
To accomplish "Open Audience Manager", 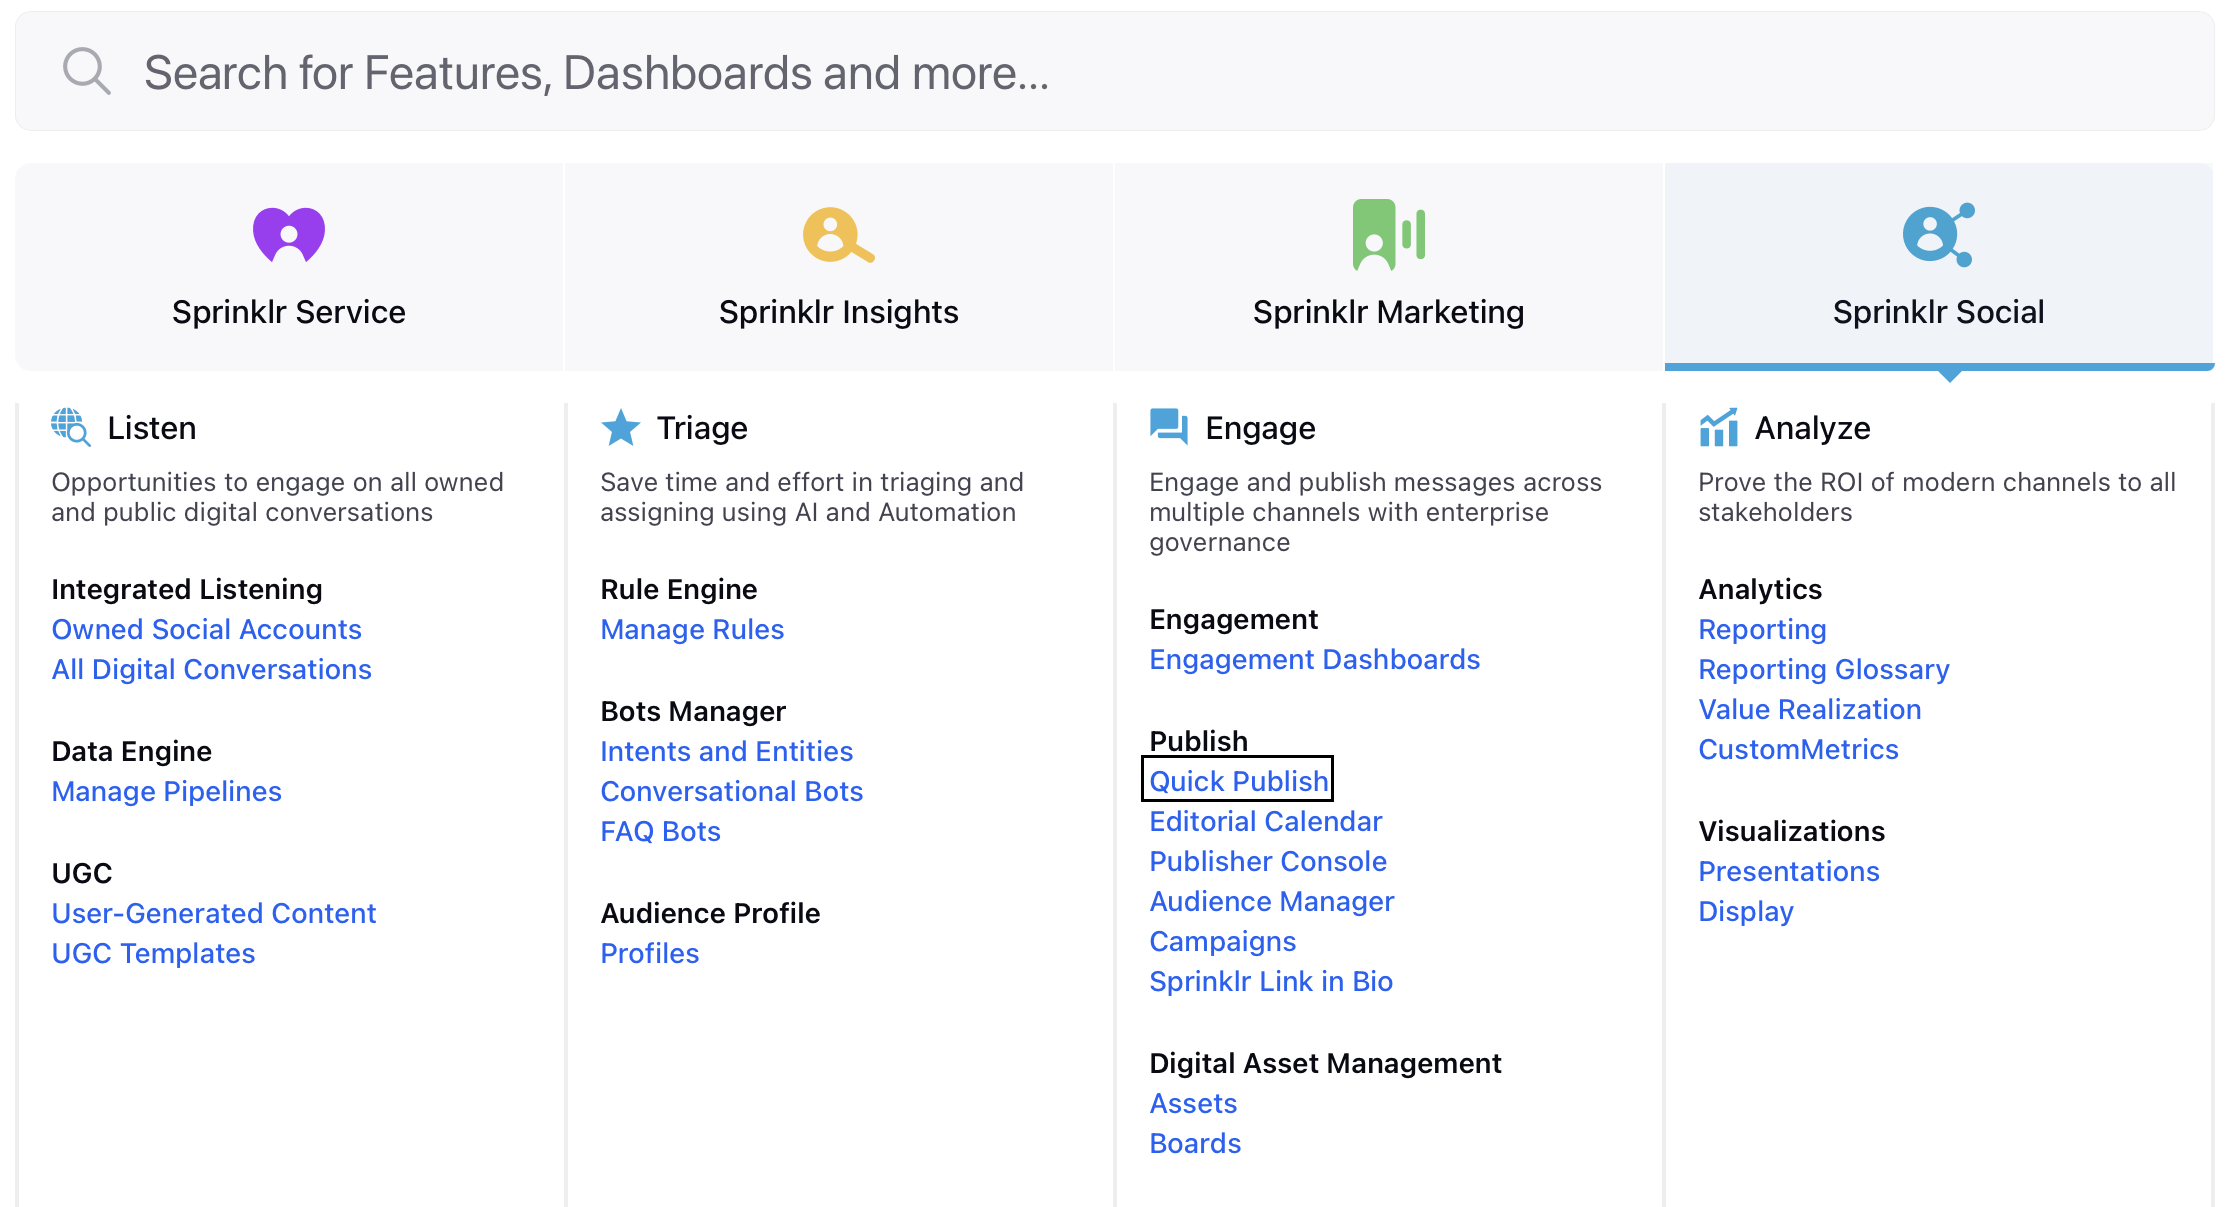I will pos(1271,901).
